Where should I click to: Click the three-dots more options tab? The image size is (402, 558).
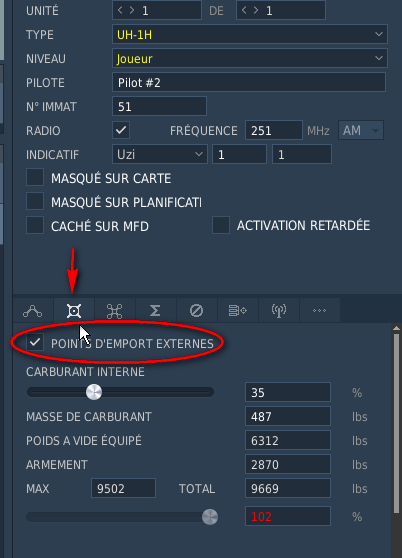[319, 311]
